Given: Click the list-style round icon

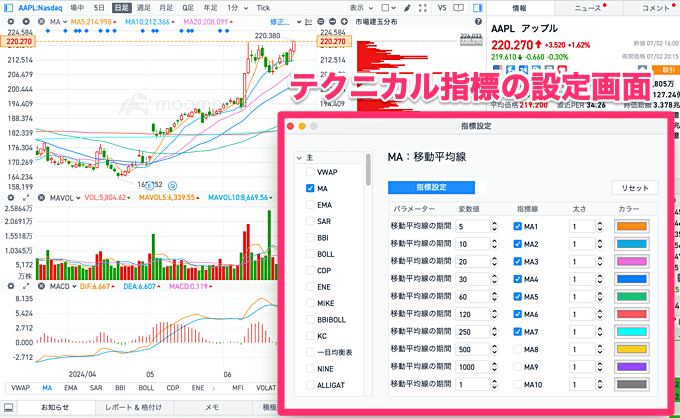Looking at the screenshot, I should 321,22.
